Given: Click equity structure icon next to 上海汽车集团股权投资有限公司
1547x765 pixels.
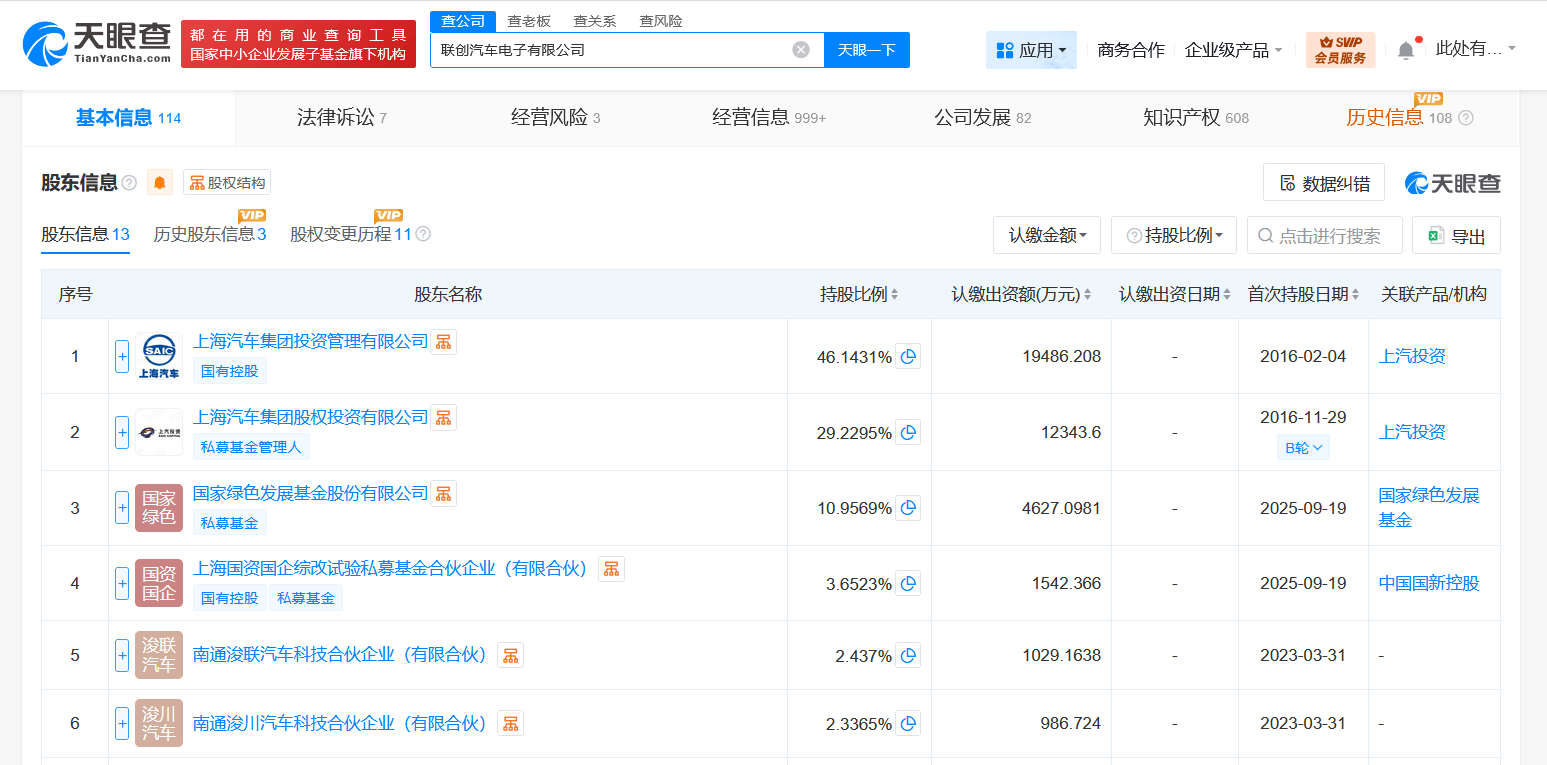Looking at the screenshot, I should click(x=443, y=418).
